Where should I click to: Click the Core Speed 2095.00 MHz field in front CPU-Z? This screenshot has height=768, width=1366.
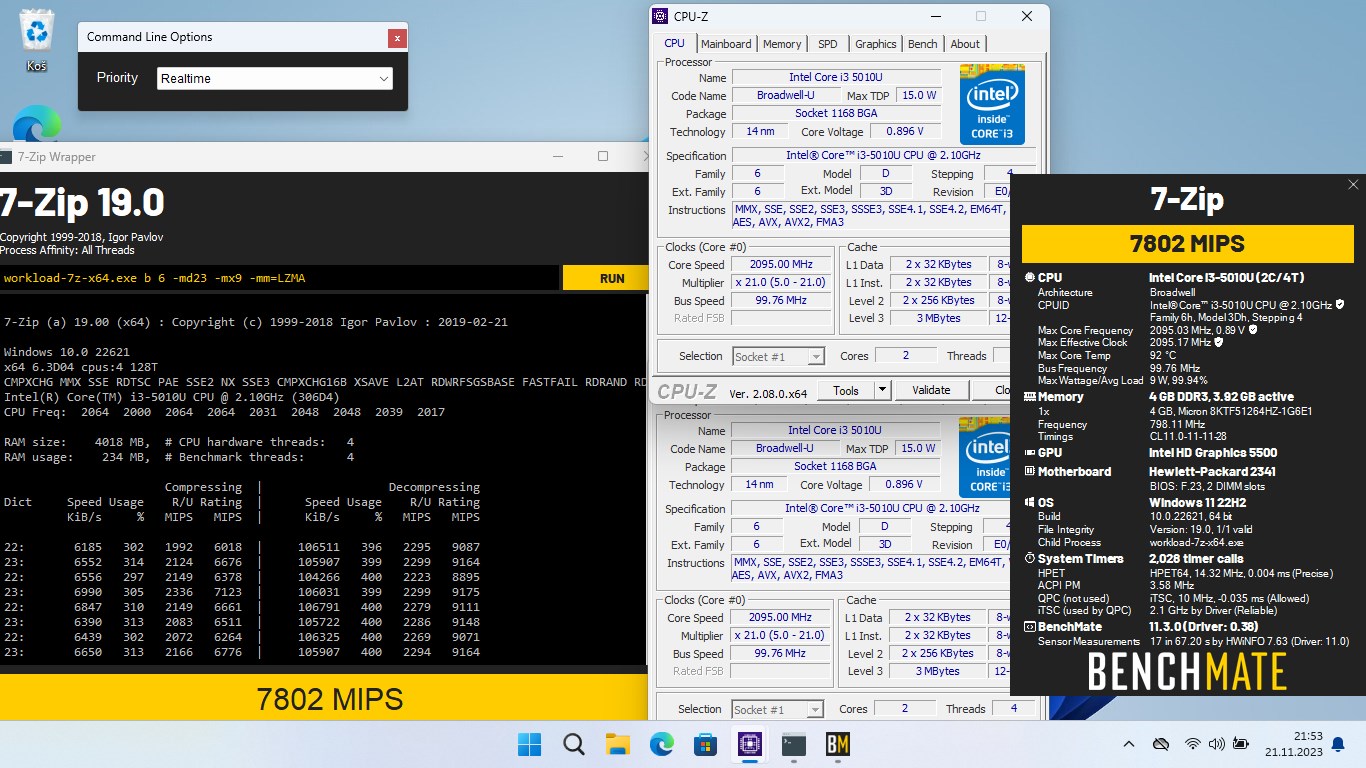pyautogui.click(x=780, y=265)
